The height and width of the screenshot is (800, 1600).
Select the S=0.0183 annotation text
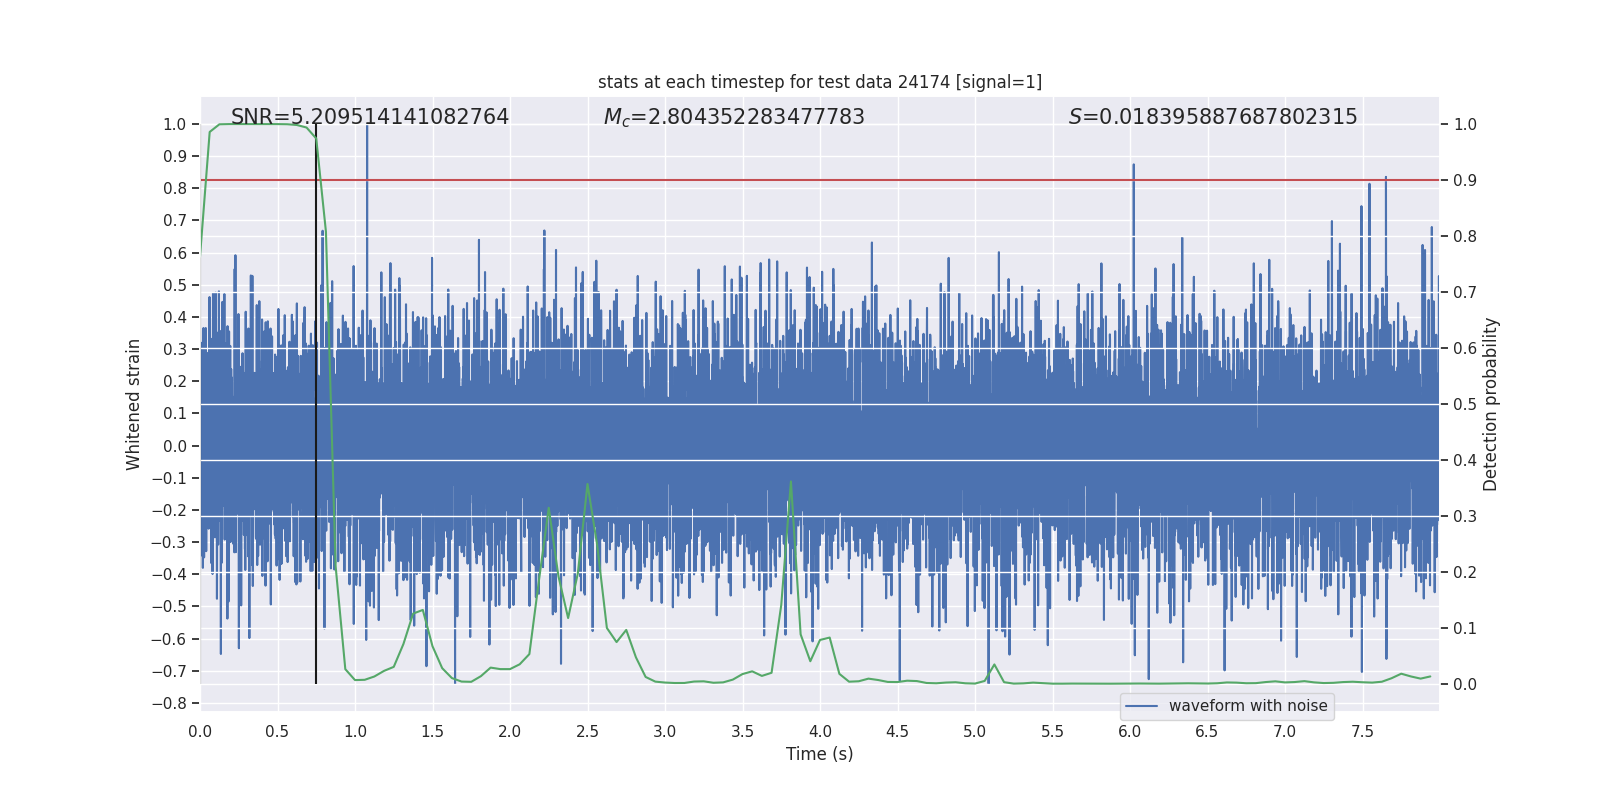click(1212, 117)
